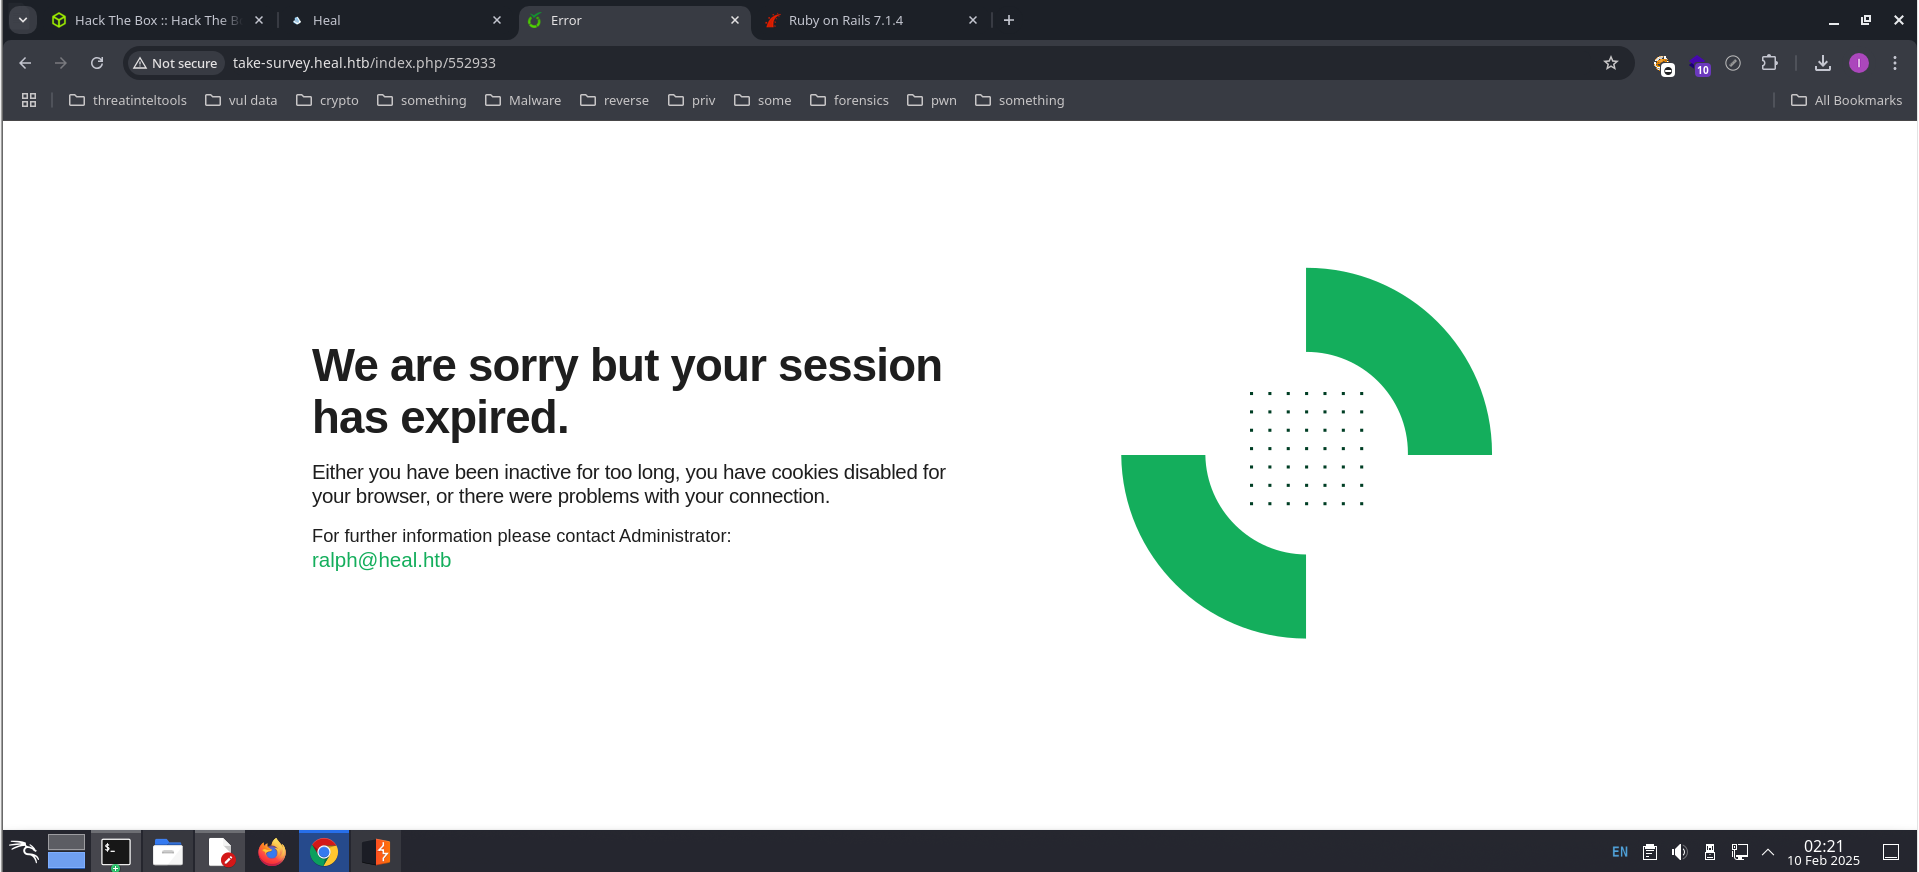The image size is (1919, 872).
Task: Click the Not secure site info chip
Action: coord(175,63)
